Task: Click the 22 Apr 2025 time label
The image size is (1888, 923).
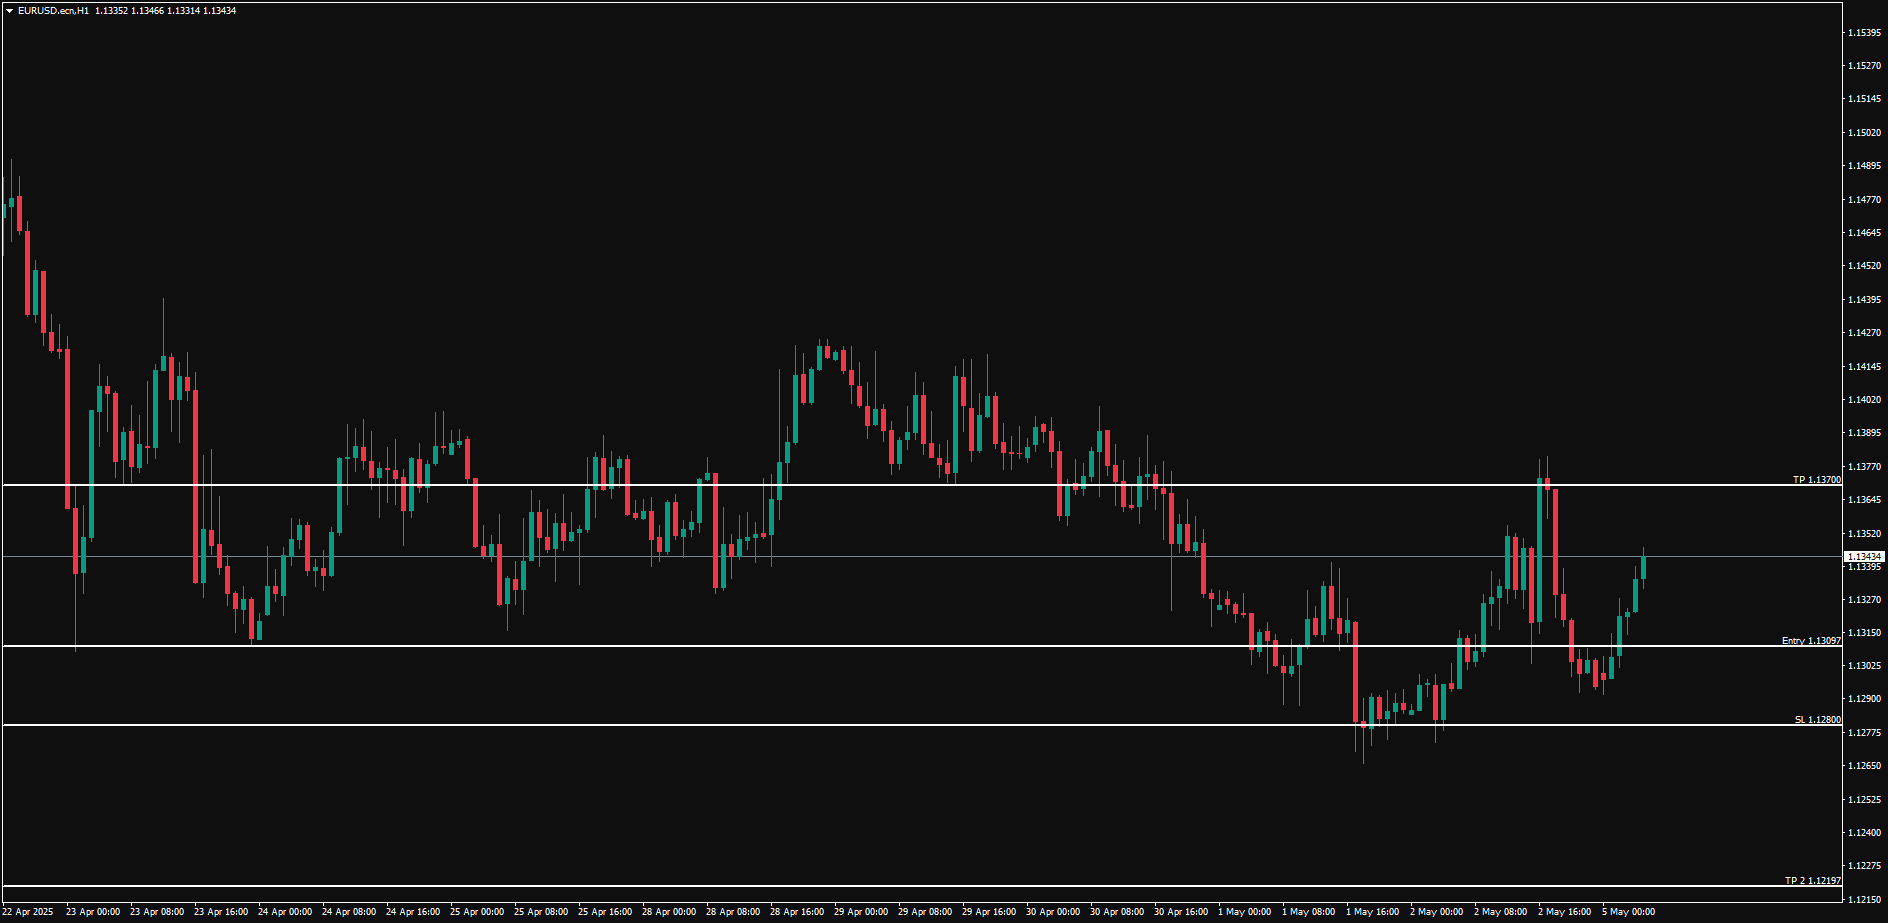Action: pos(28,912)
